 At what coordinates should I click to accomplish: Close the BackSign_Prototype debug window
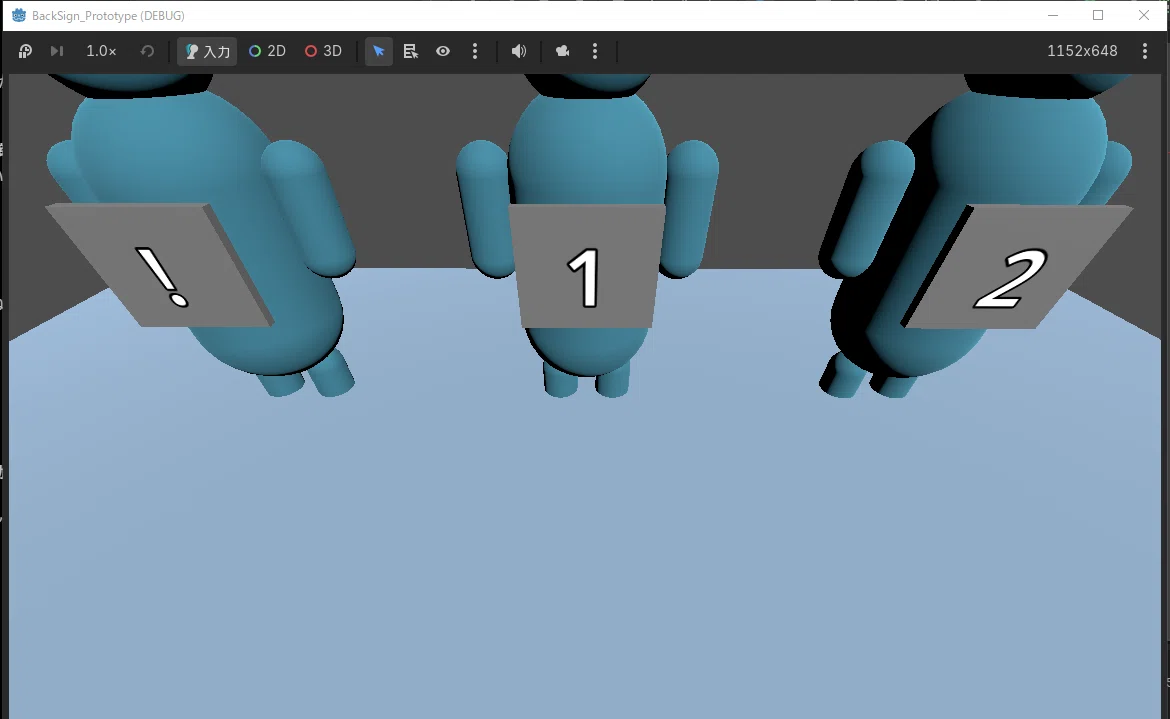click(x=1144, y=15)
